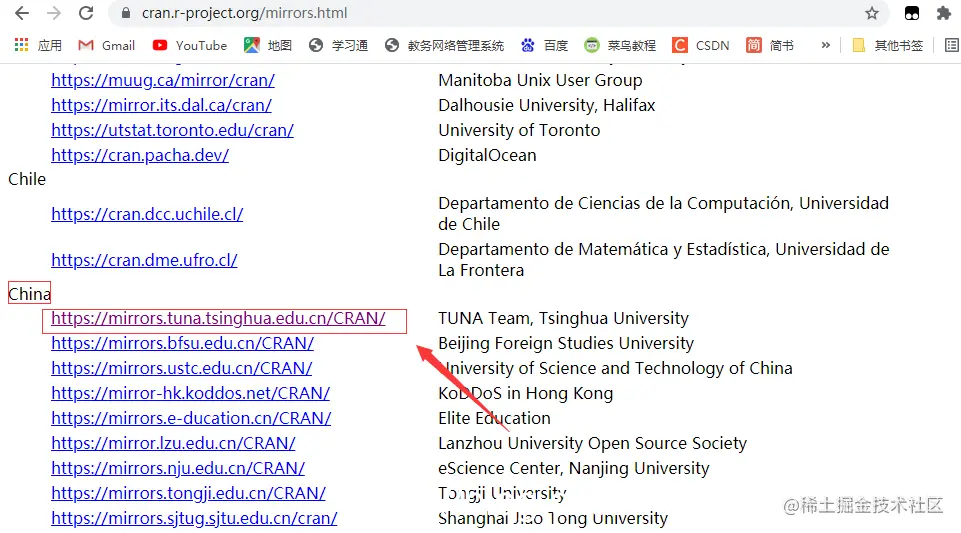Image resolution: width=961 pixels, height=533 pixels.
Task: Click the text Lanzhou University Open Source Society
Action: 593,444
